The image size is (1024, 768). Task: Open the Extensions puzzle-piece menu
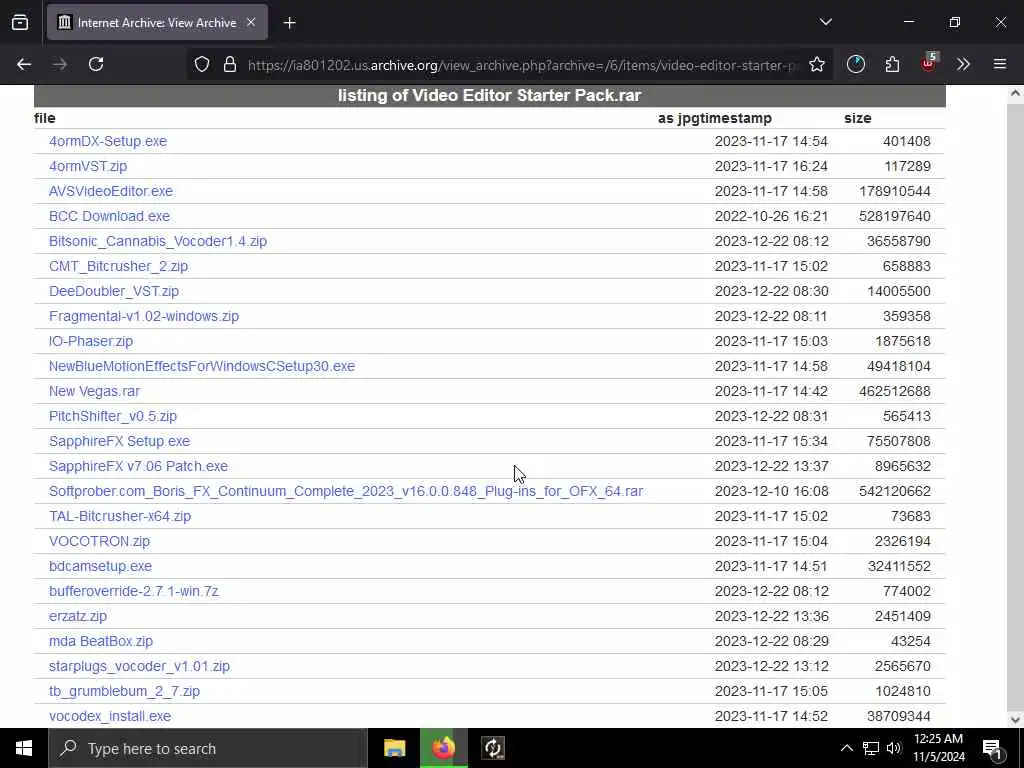(892, 64)
